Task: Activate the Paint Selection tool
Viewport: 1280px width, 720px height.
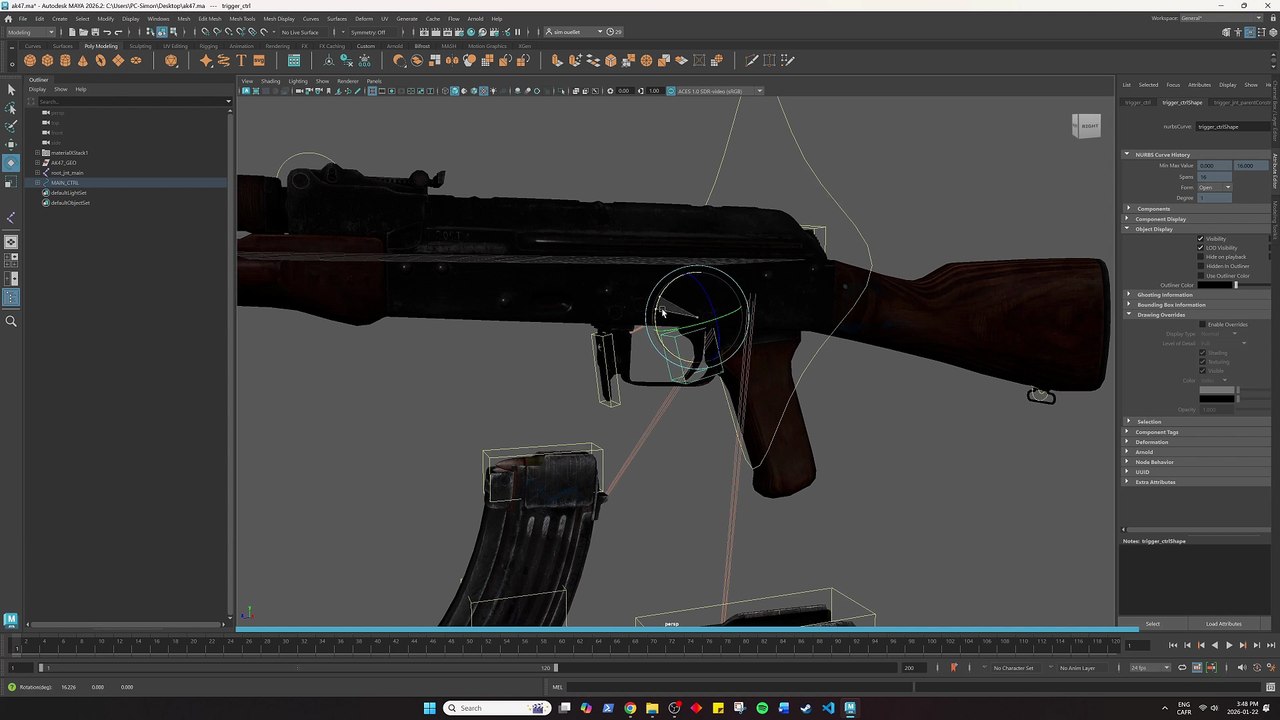Action: point(11,127)
